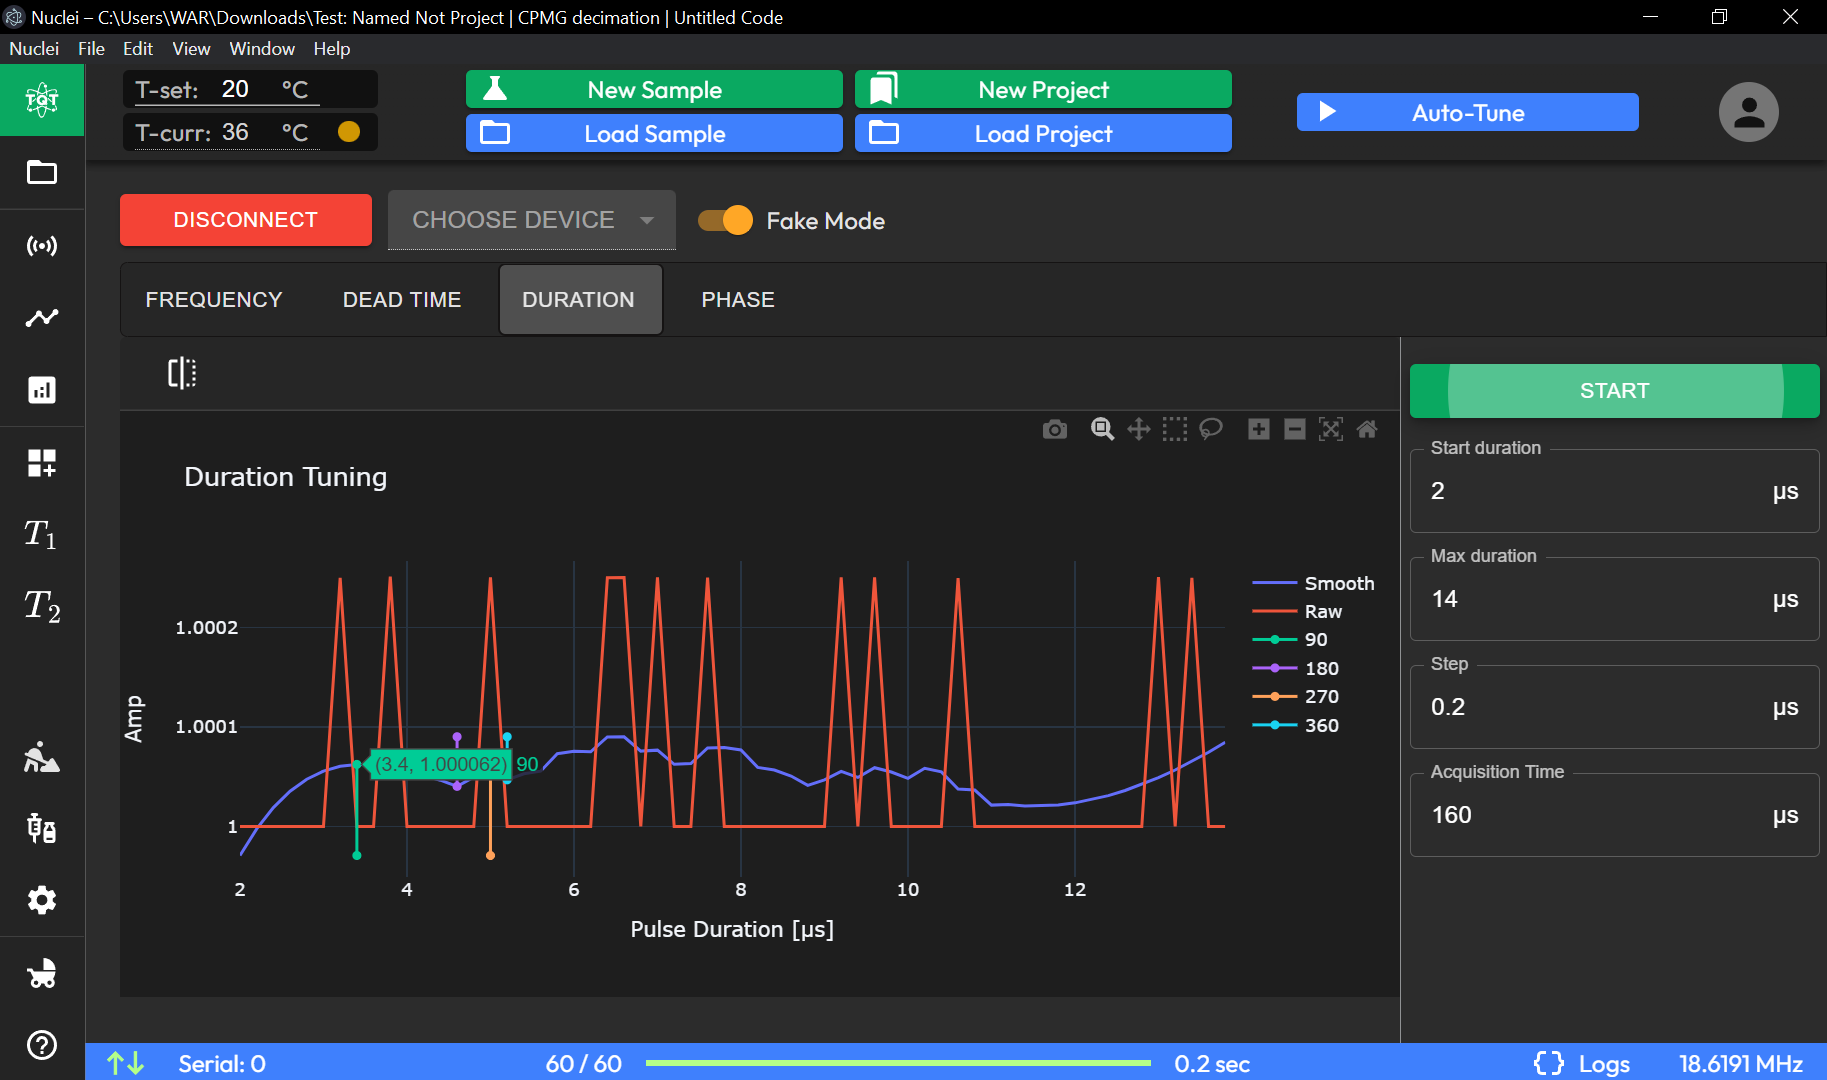
Task: Toggle Smooth trace in legend
Action: (1314, 583)
